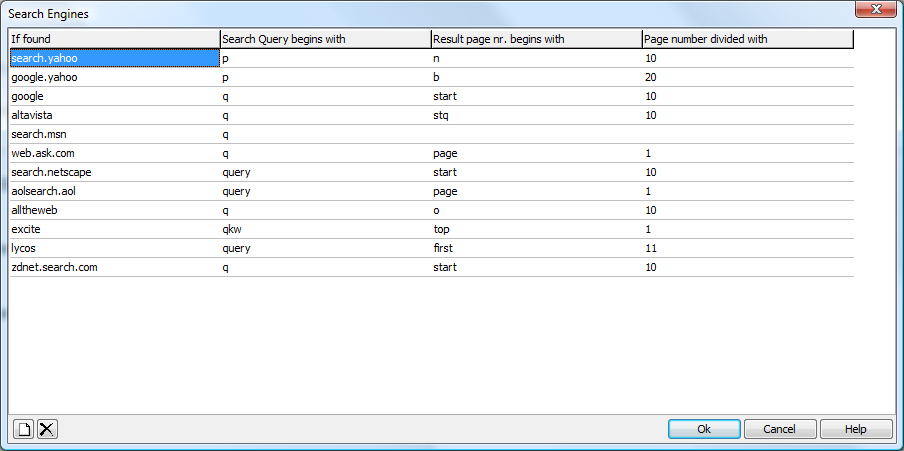
Task: Select the search.yahoo row cell
Action: coord(115,58)
